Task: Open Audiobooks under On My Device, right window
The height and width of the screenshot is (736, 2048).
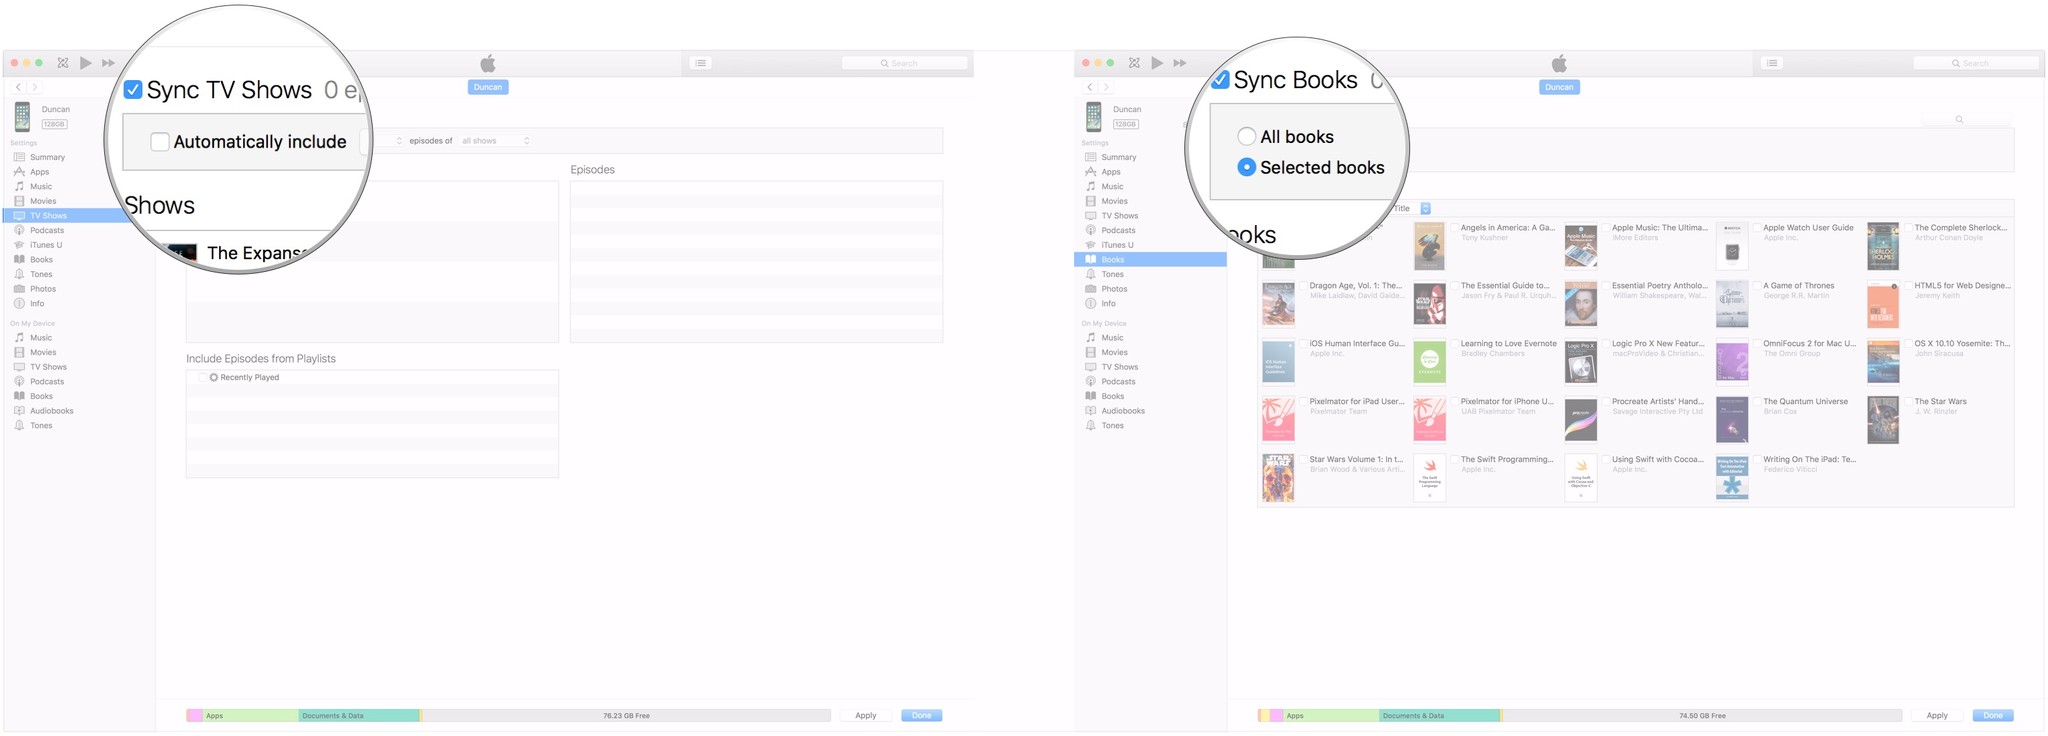Action: [1123, 411]
